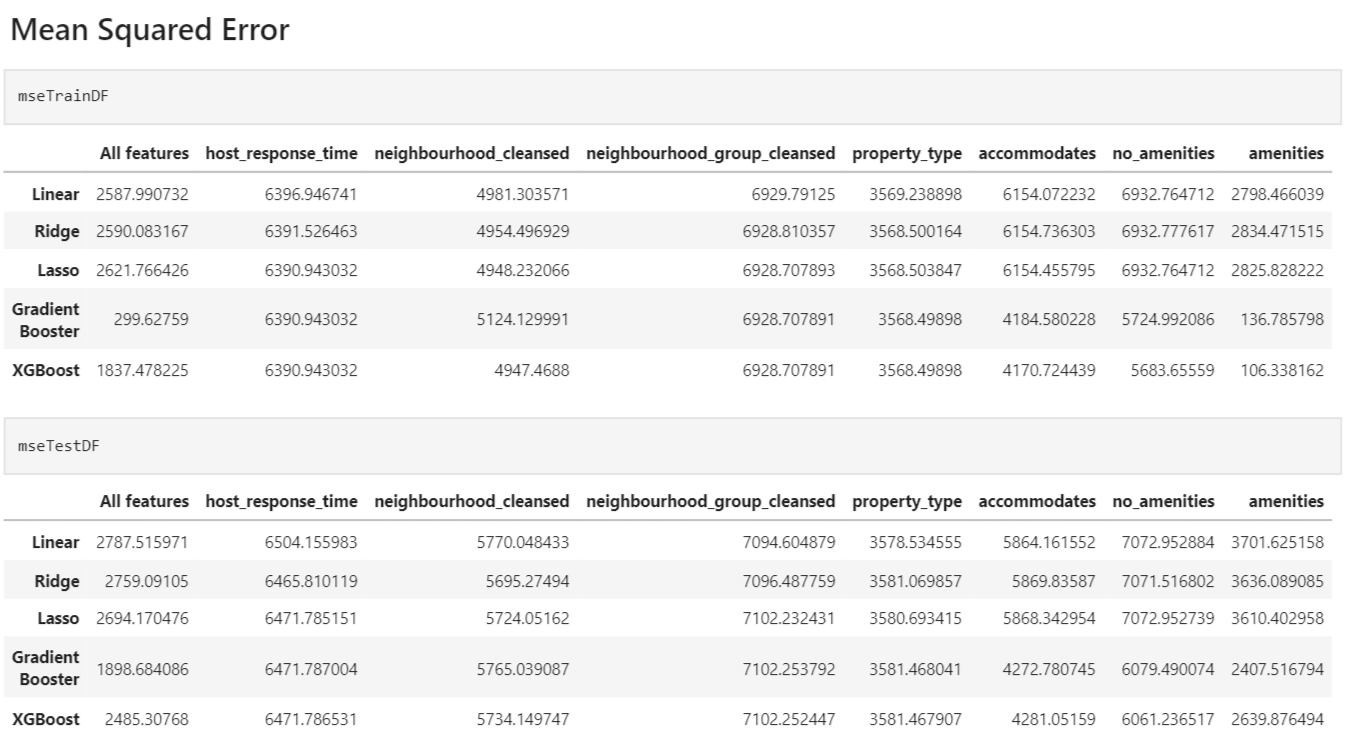This screenshot has width=1350, height=745.
Task: Select train table value 2621.766426
Action: click(142, 271)
